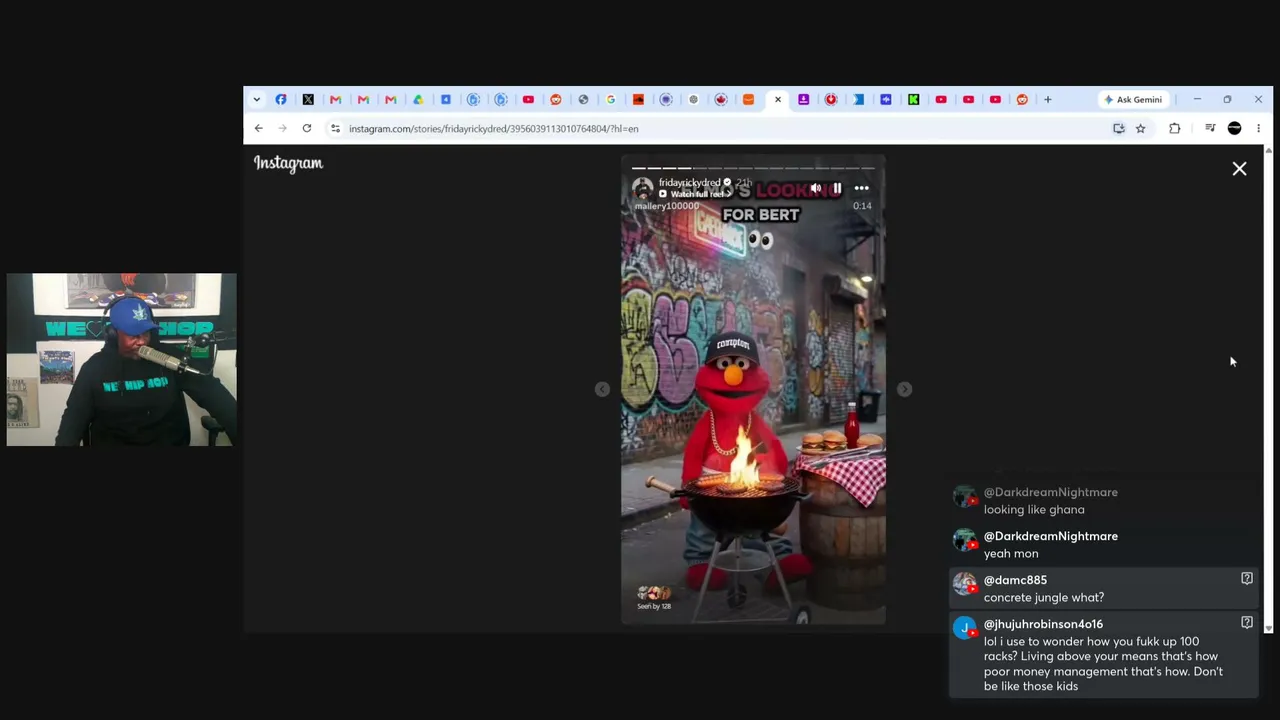
Task: Open the icon beside the @damc885 chat message
Action: (1247, 579)
